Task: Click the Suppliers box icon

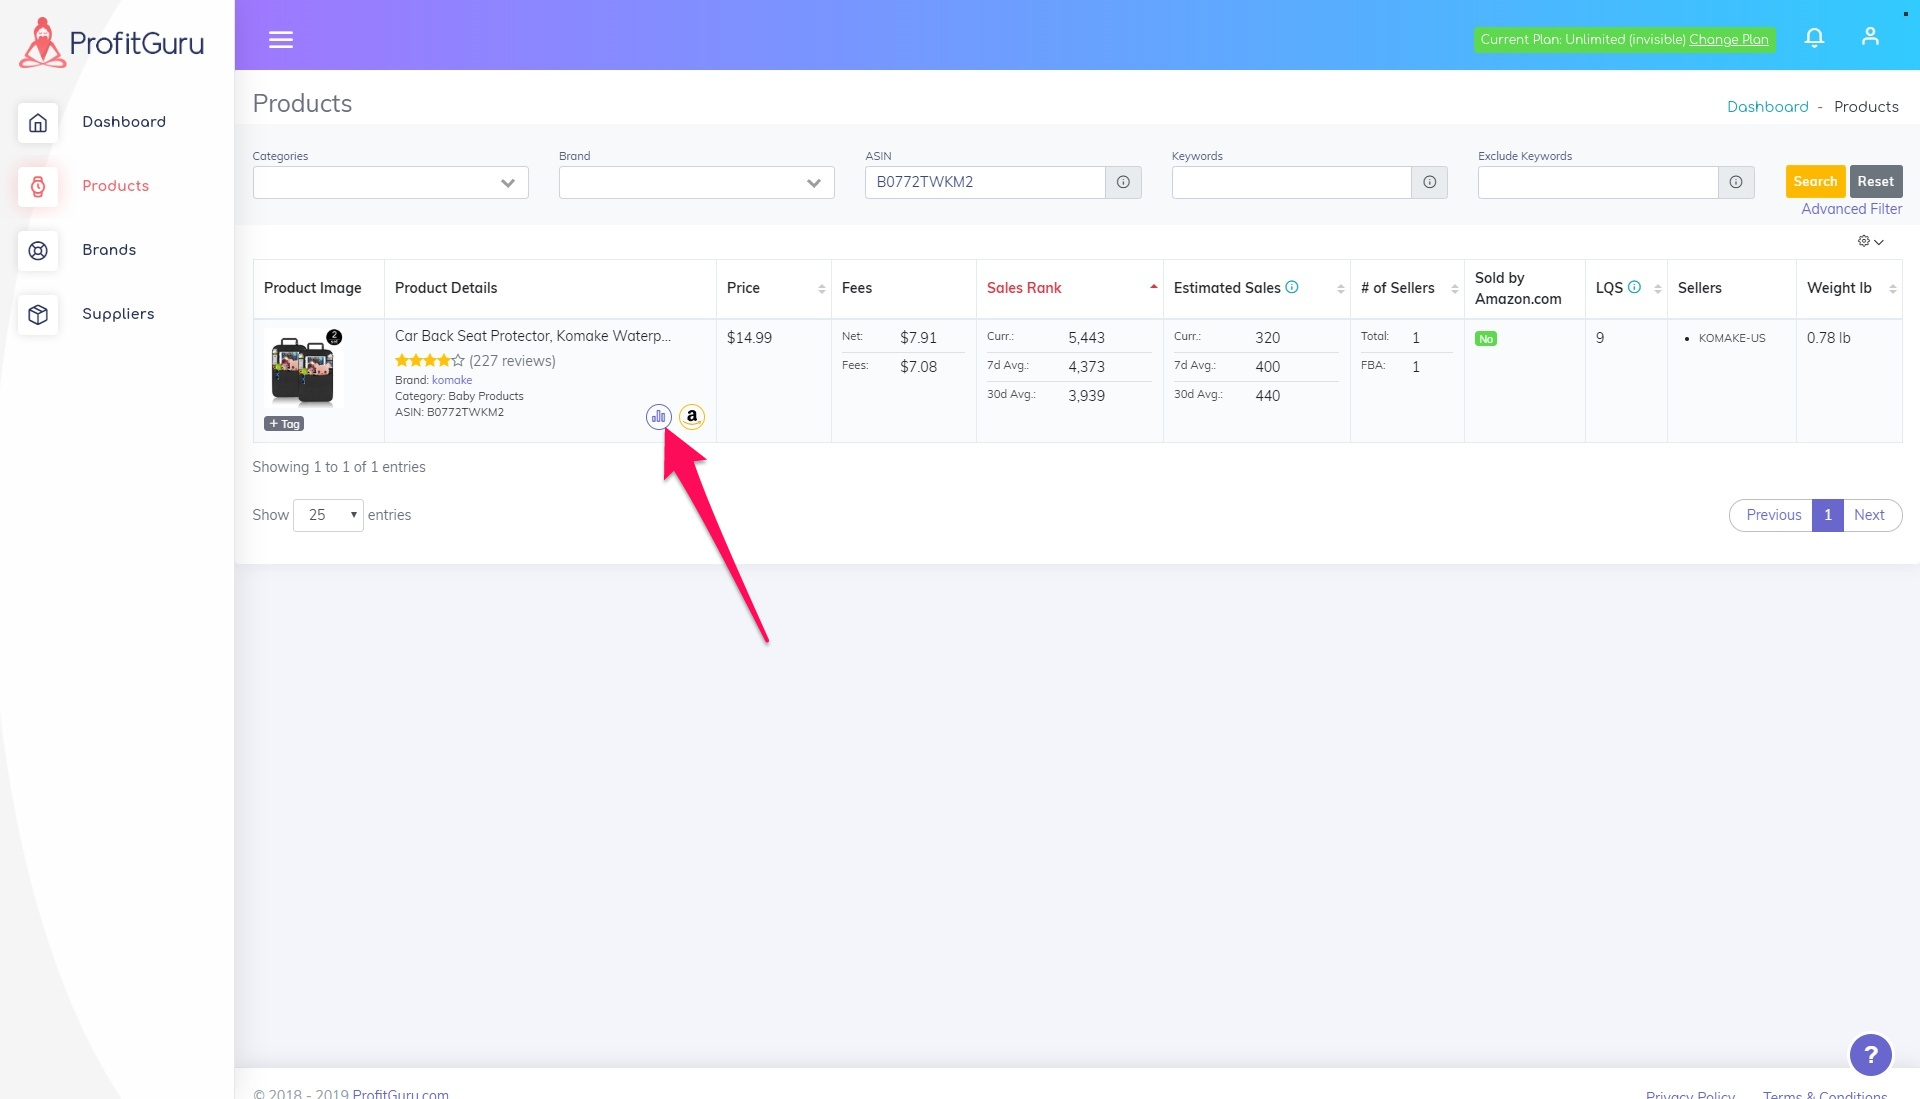Action: pyautogui.click(x=38, y=315)
